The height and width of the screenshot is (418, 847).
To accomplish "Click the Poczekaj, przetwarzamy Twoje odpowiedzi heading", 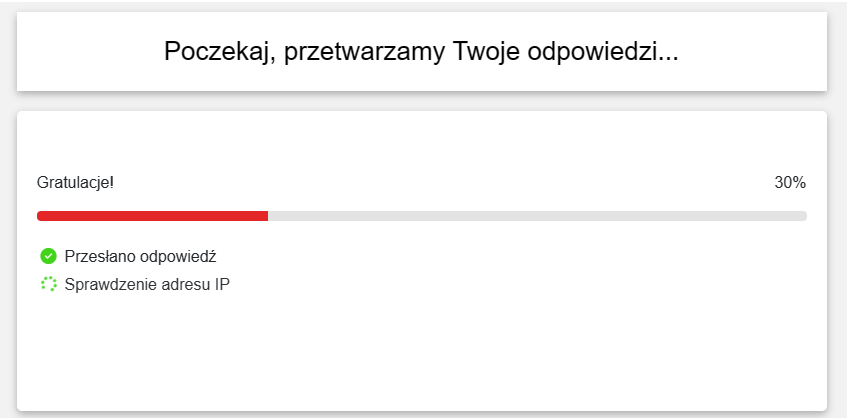I will (421, 52).
